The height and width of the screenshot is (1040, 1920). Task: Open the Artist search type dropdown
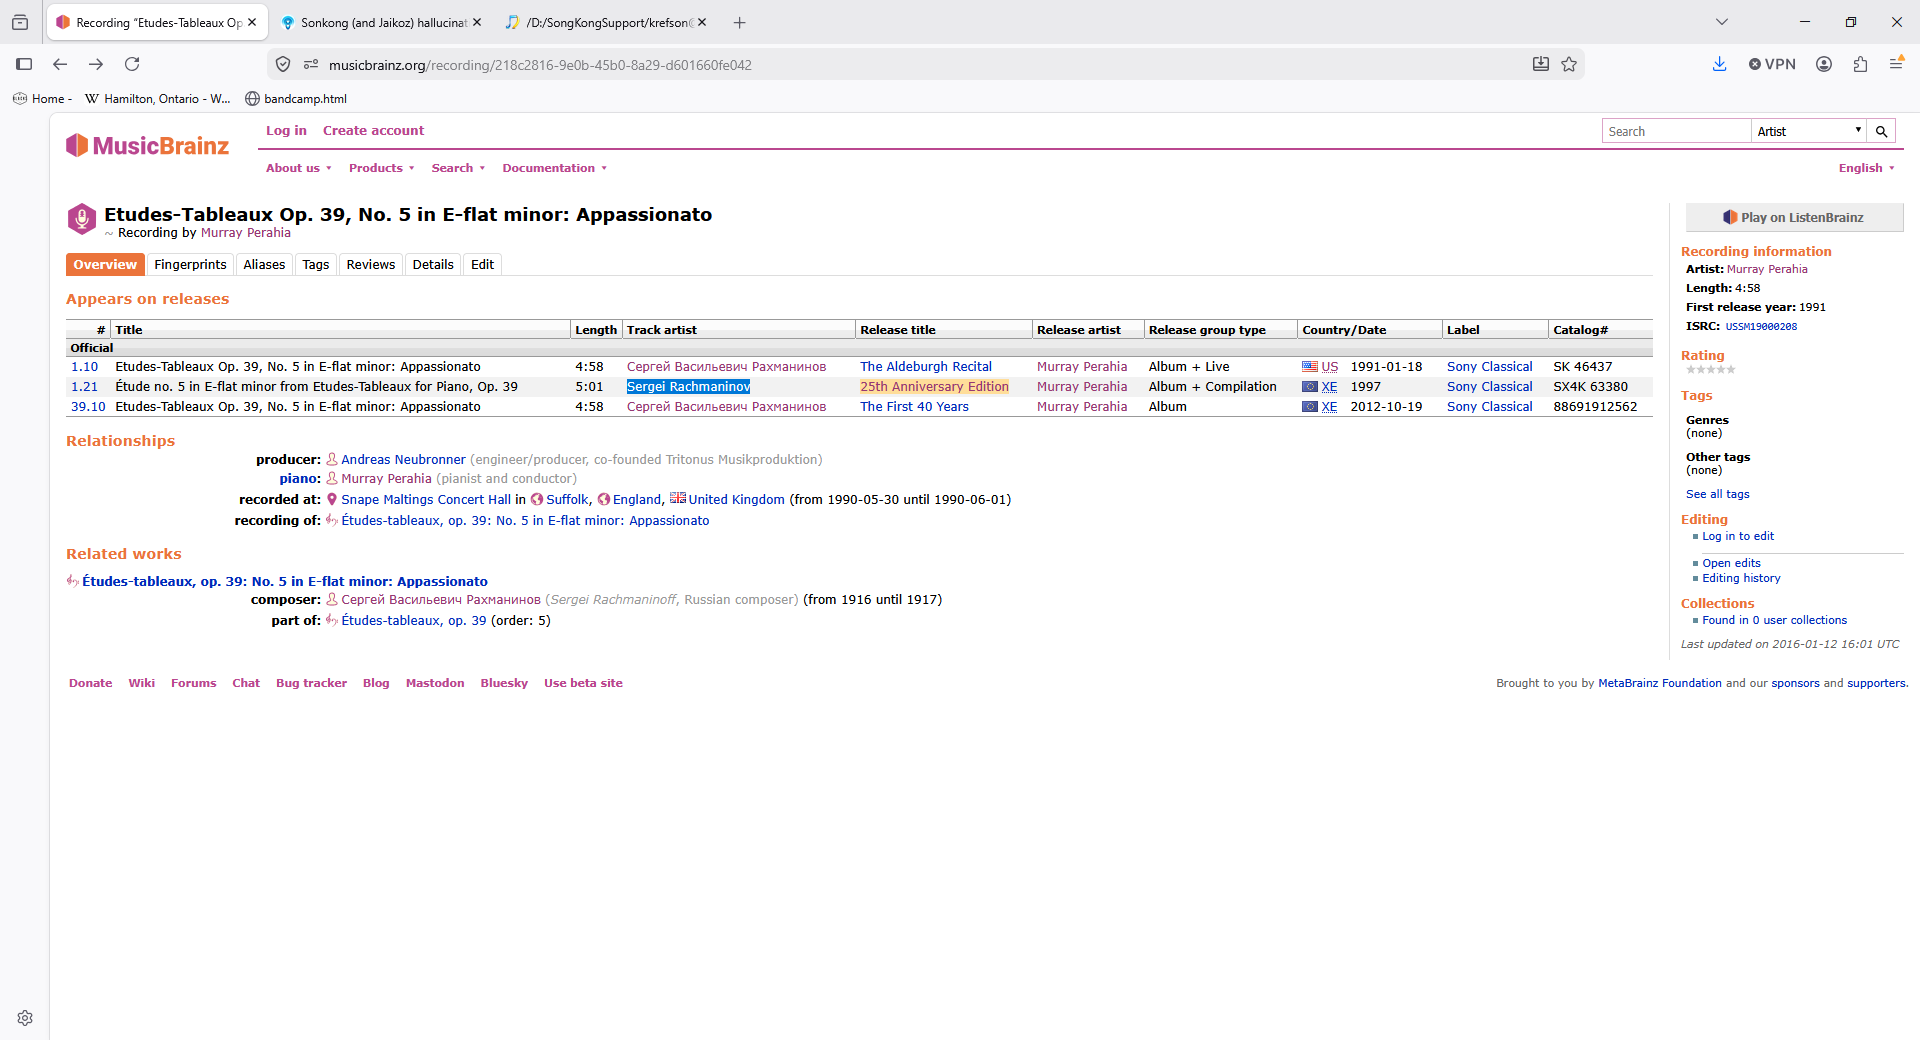click(x=1809, y=131)
